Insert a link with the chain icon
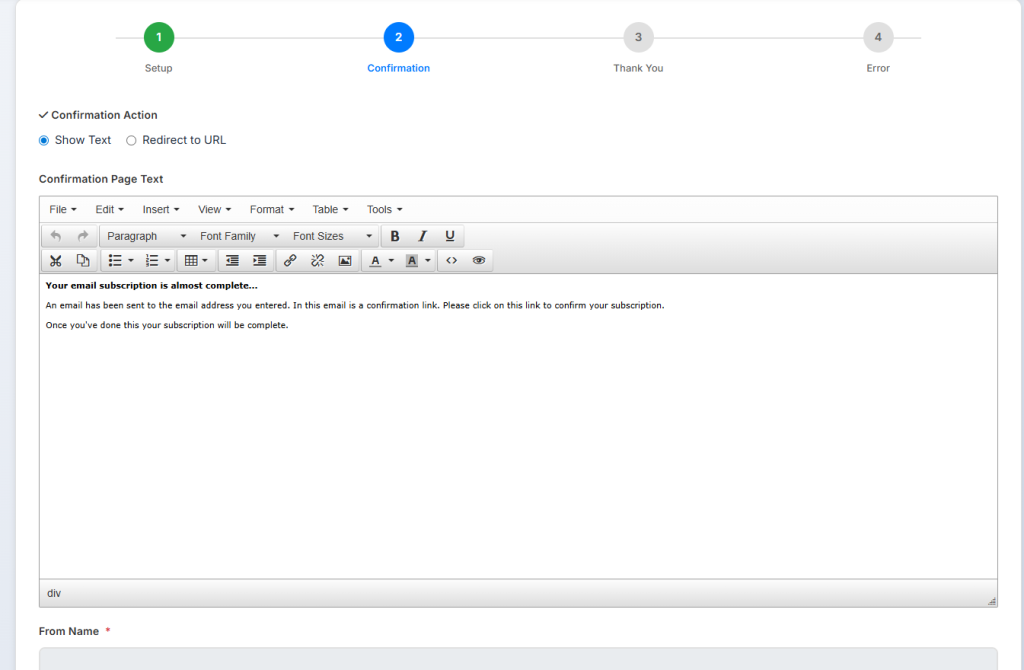 (290, 261)
